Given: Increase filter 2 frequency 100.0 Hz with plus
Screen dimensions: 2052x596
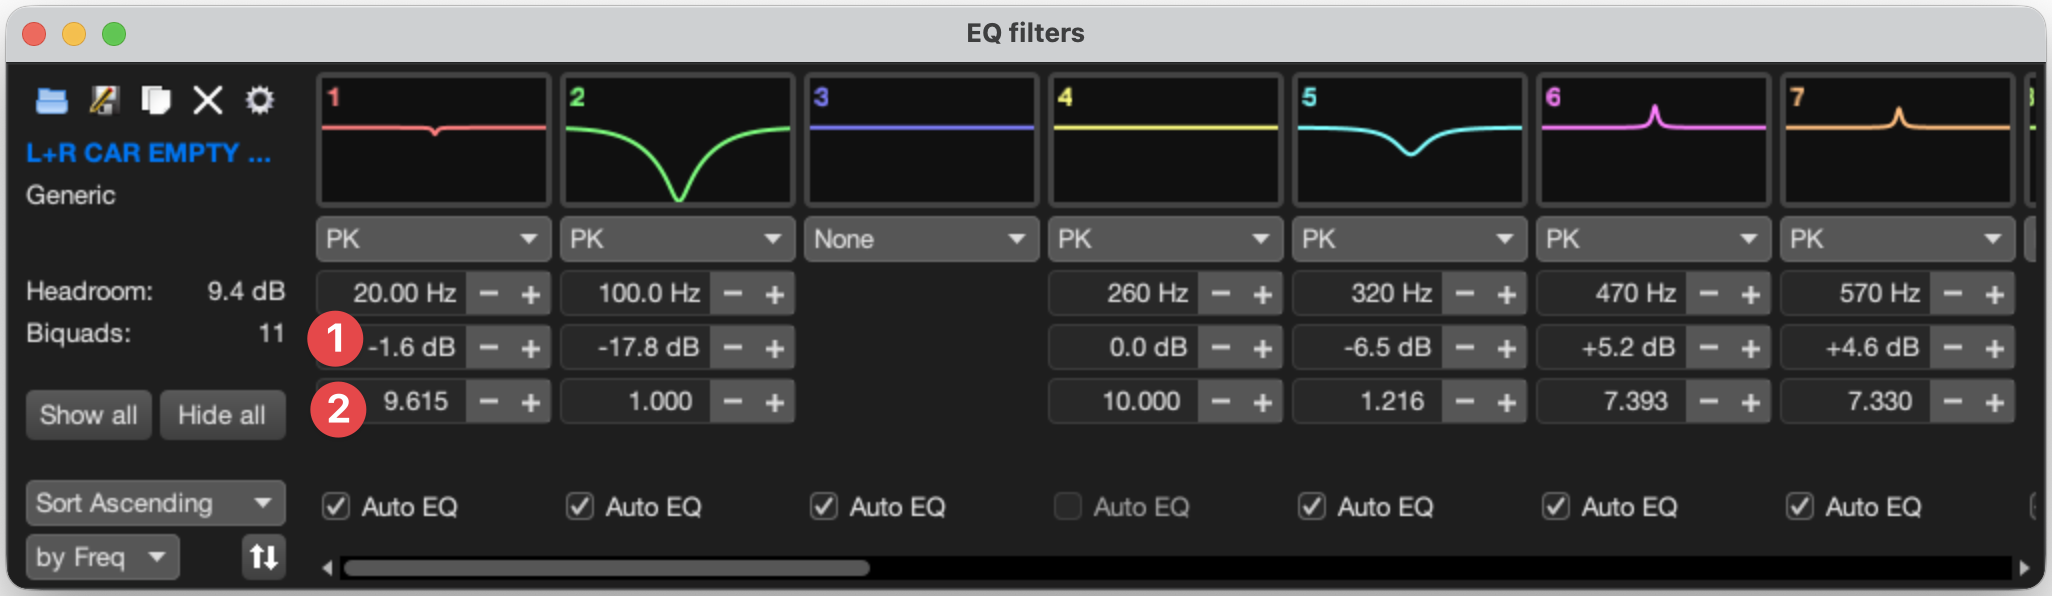Looking at the screenshot, I should point(775,294).
